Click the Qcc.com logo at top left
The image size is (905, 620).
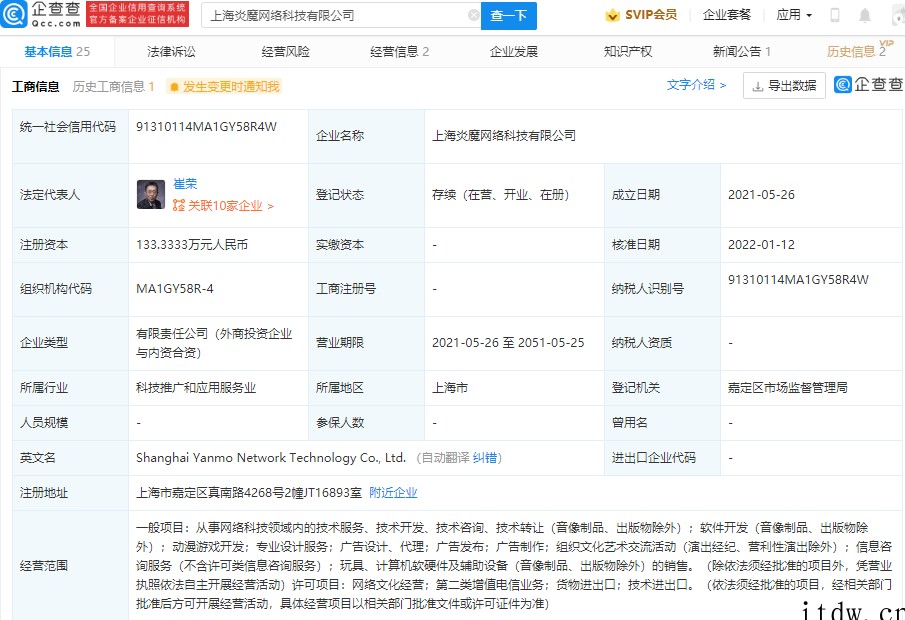[40, 14]
